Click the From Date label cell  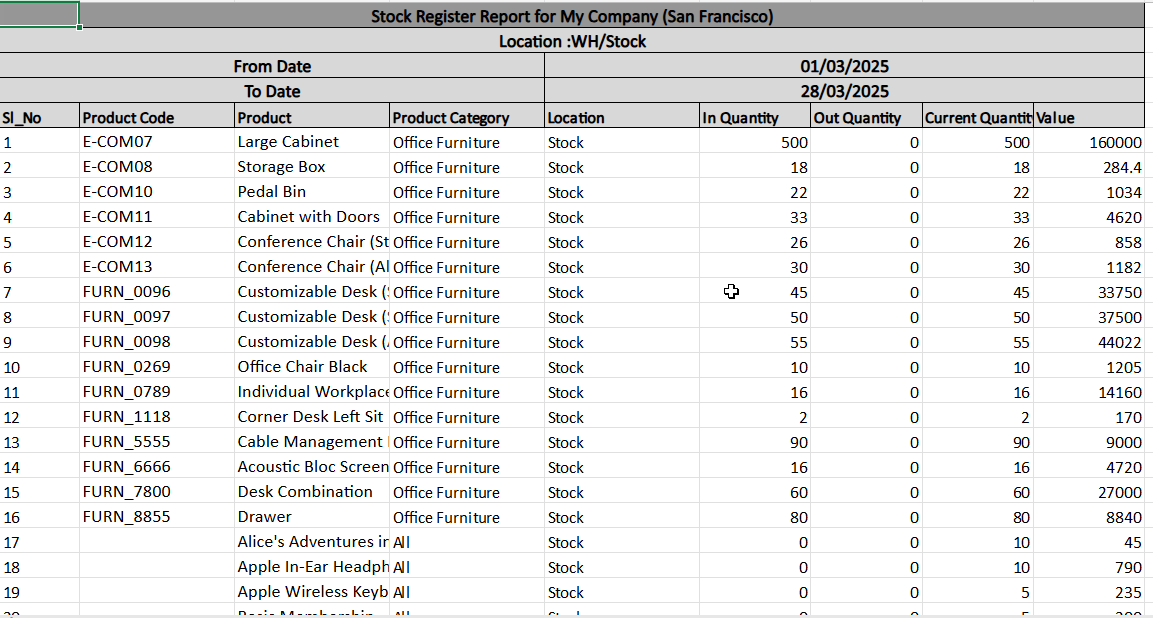[x=272, y=66]
